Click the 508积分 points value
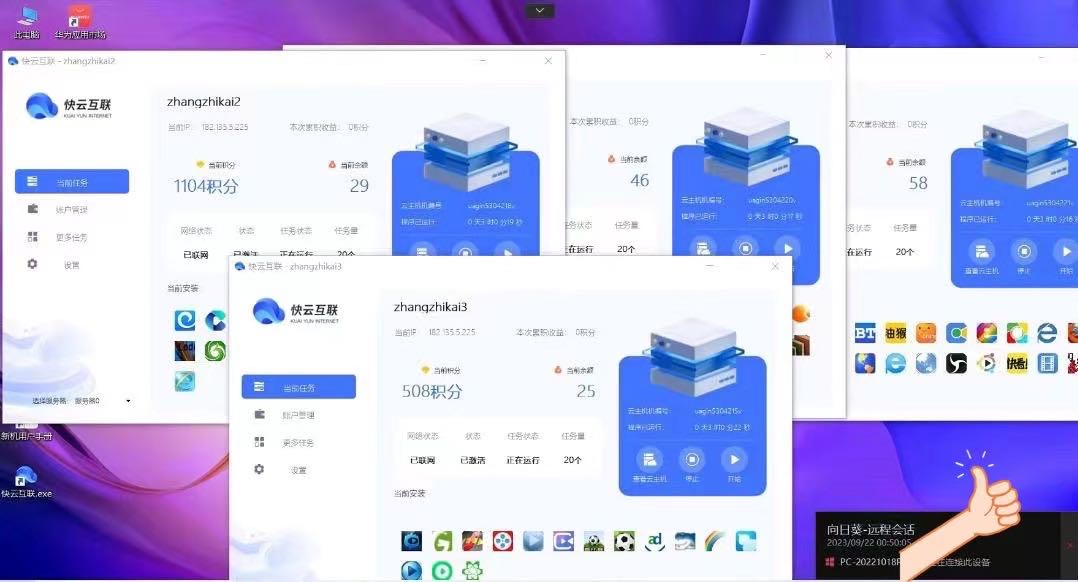The width and height of the screenshot is (1078, 582). [432, 392]
